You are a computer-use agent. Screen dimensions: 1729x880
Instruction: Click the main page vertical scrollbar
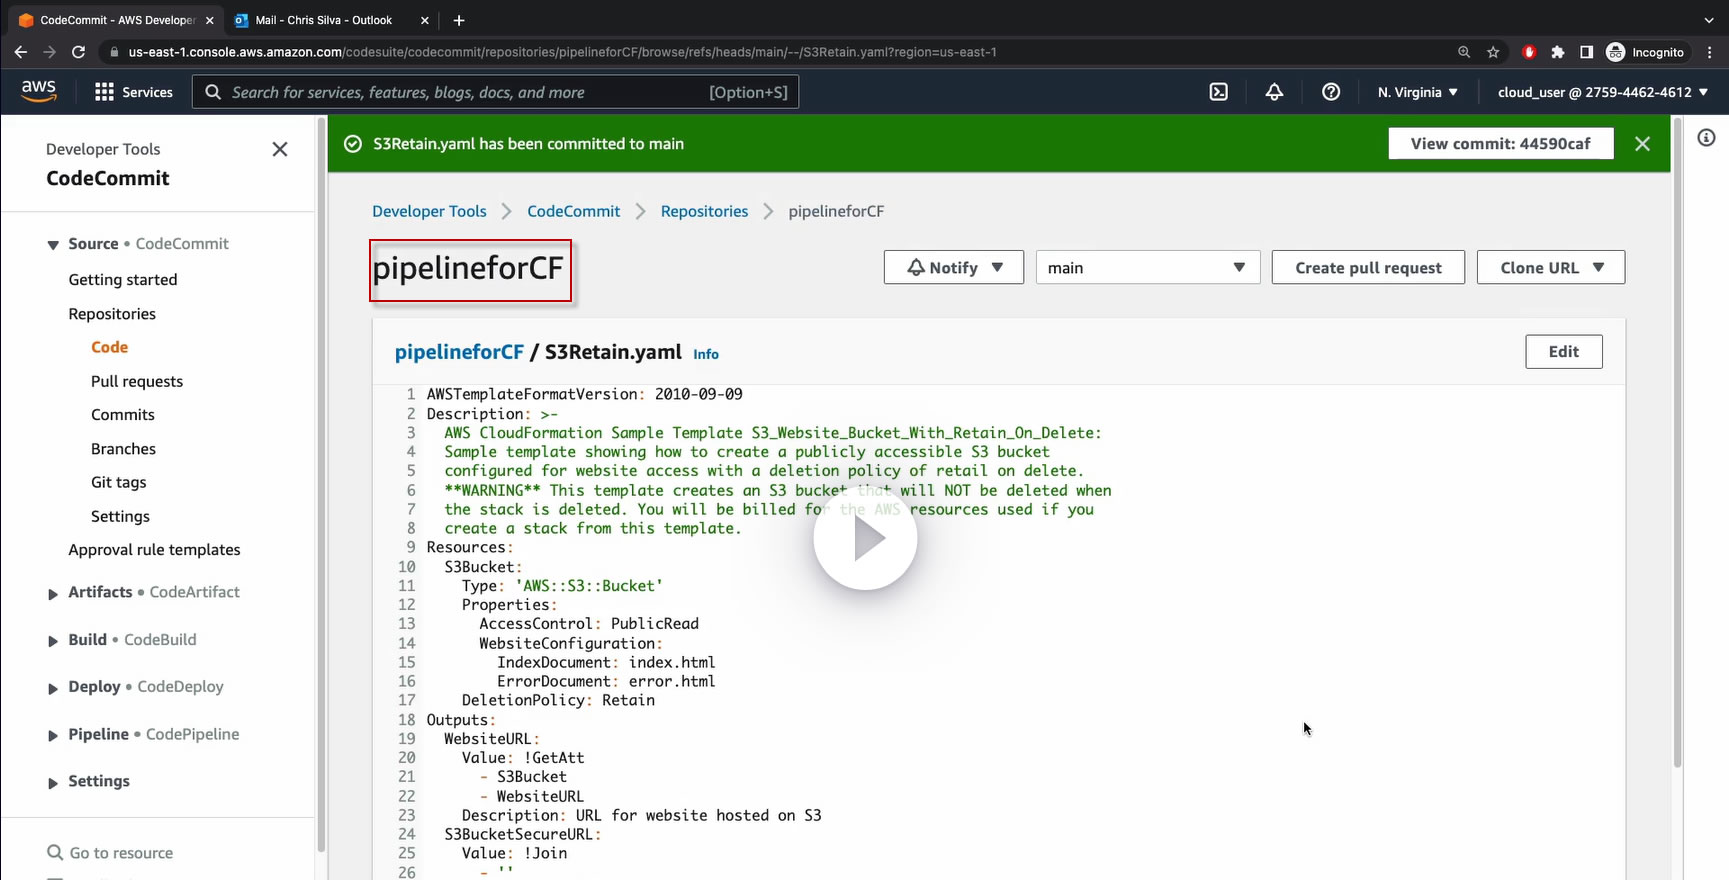point(1677,442)
